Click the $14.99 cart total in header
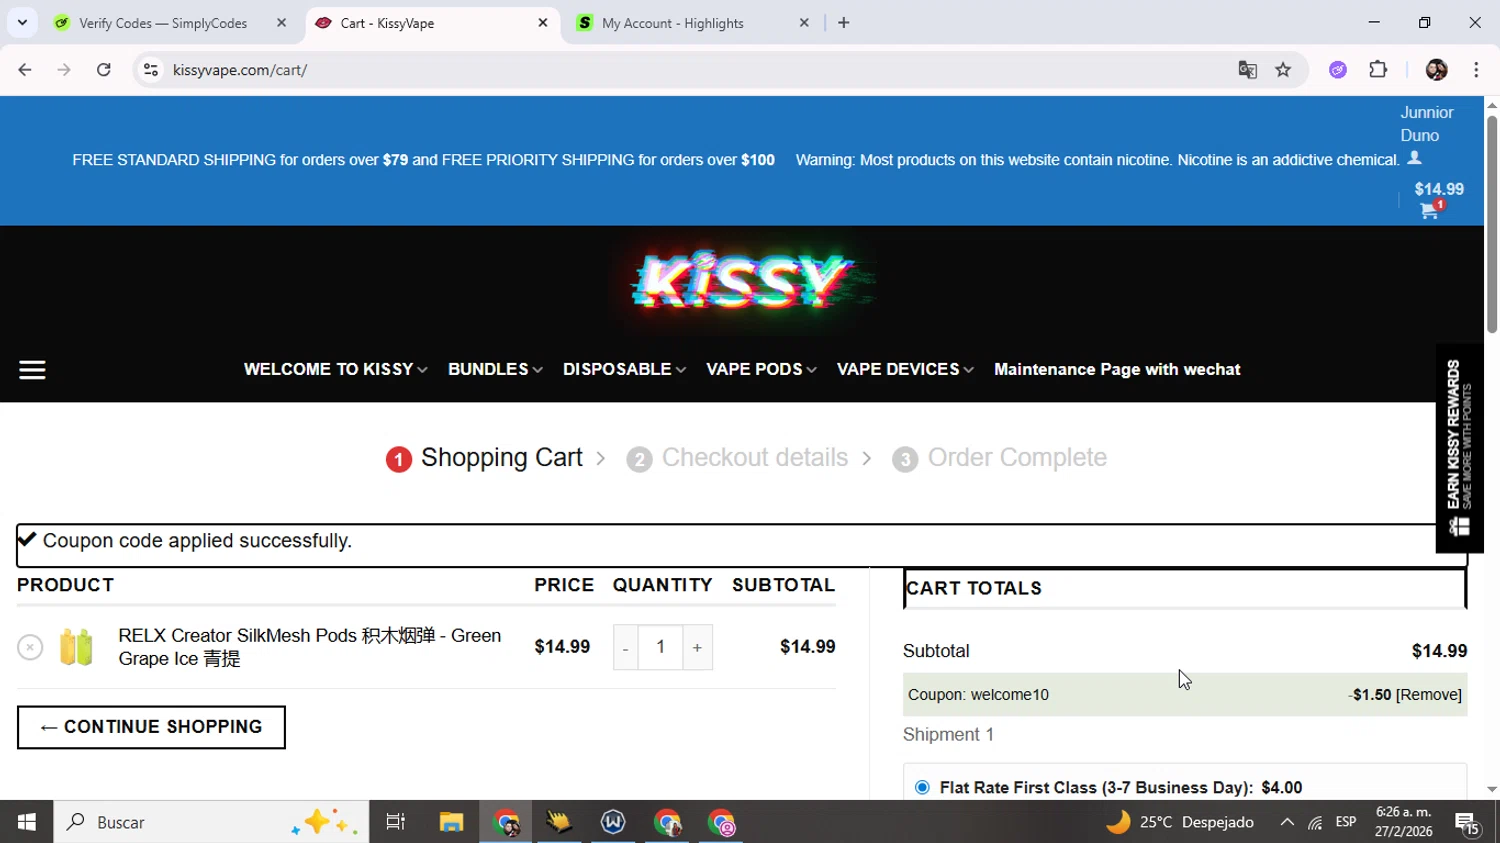The width and height of the screenshot is (1500, 843). pos(1439,189)
